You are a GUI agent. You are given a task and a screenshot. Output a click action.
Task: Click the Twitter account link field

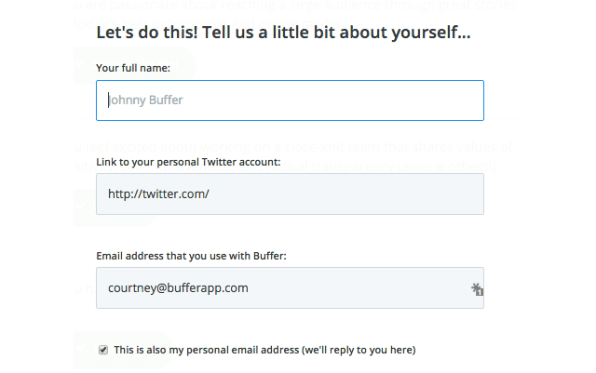coord(290,194)
